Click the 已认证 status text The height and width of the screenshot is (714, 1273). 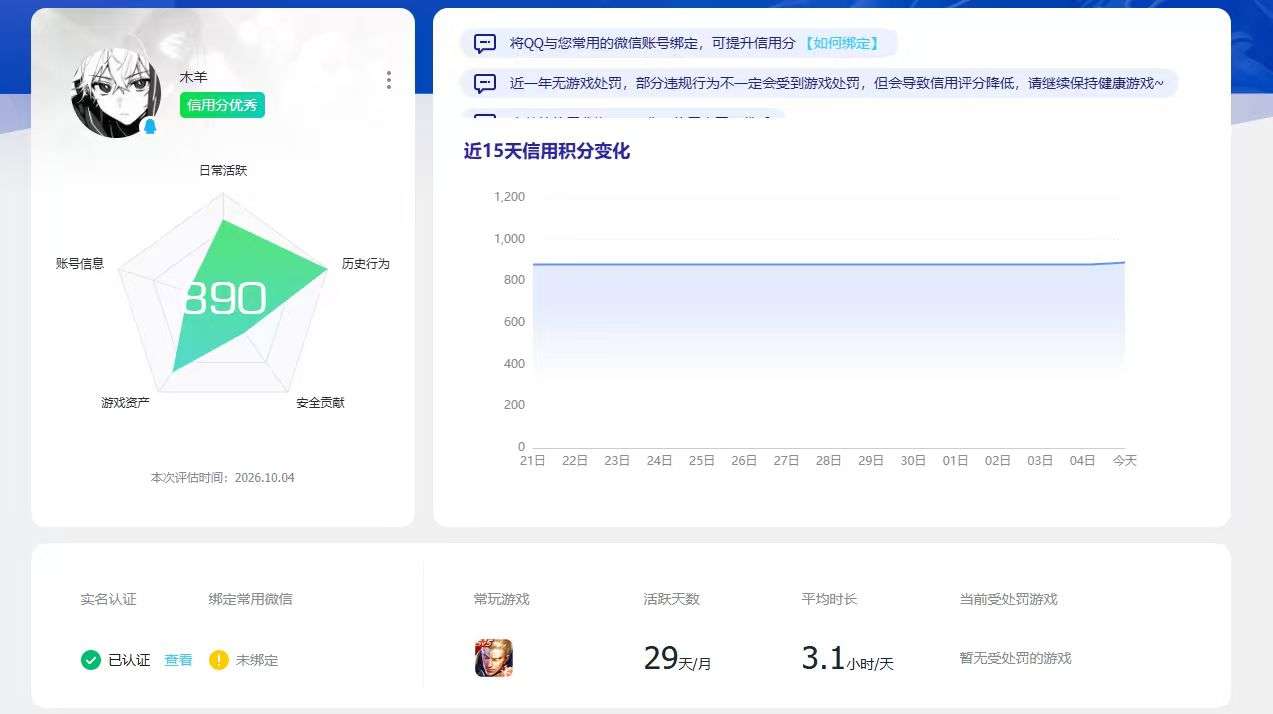point(129,660)
